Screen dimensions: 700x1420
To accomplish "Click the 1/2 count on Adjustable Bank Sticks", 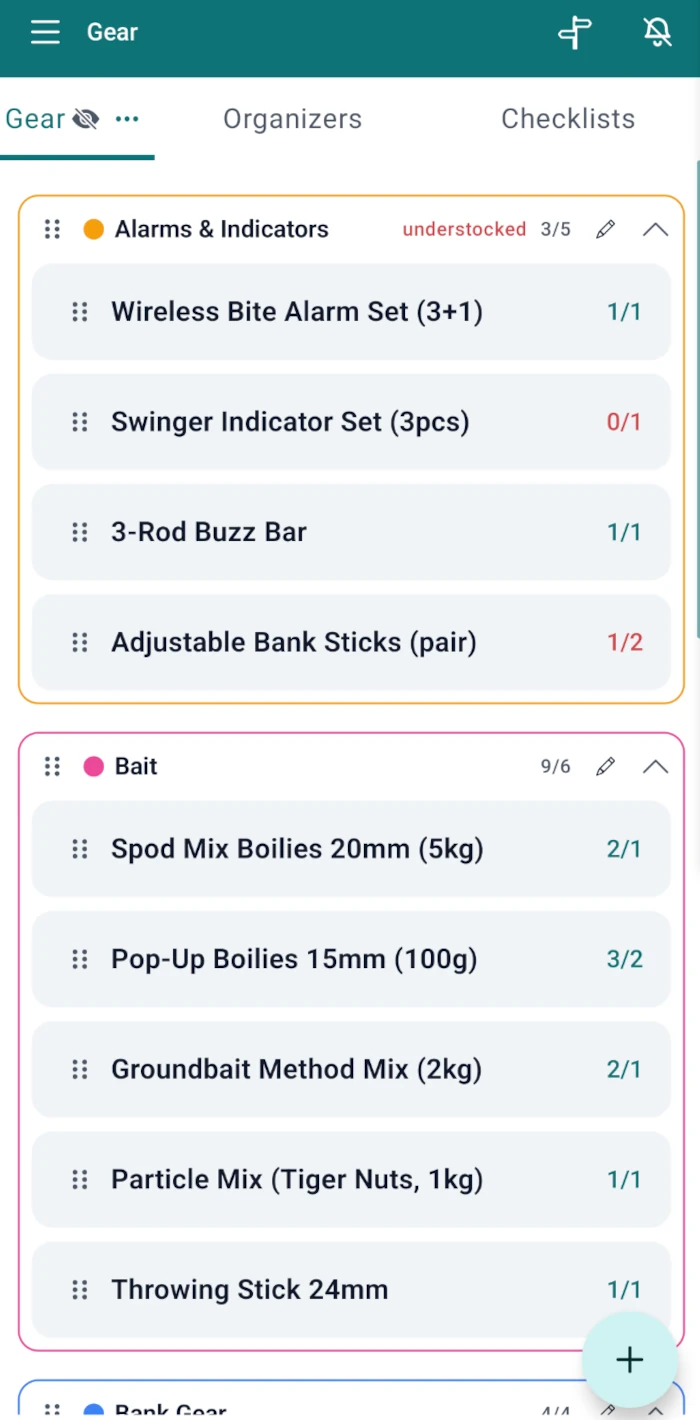I will pos(624,642).
